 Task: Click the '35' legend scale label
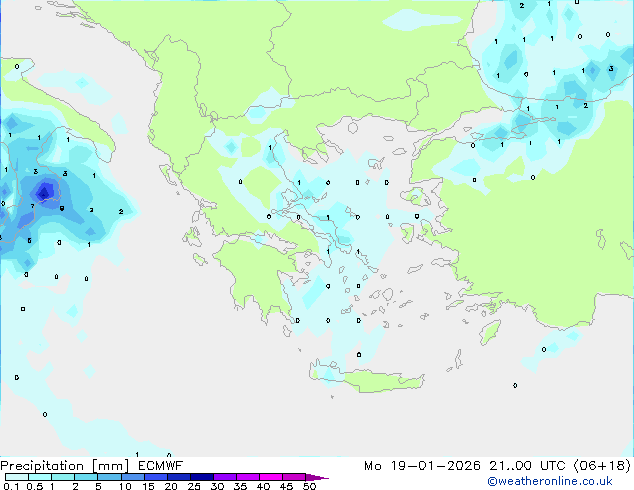[240, 486]
